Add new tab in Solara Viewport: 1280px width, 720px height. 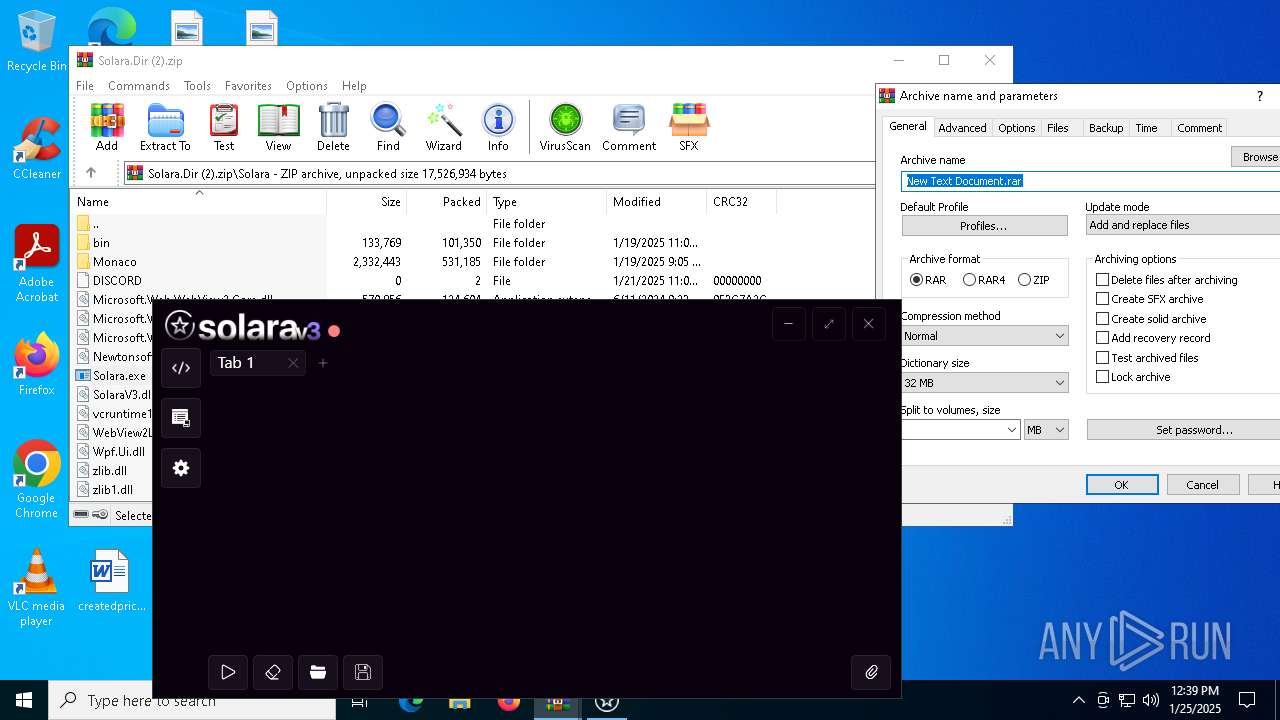coord(323,363)
